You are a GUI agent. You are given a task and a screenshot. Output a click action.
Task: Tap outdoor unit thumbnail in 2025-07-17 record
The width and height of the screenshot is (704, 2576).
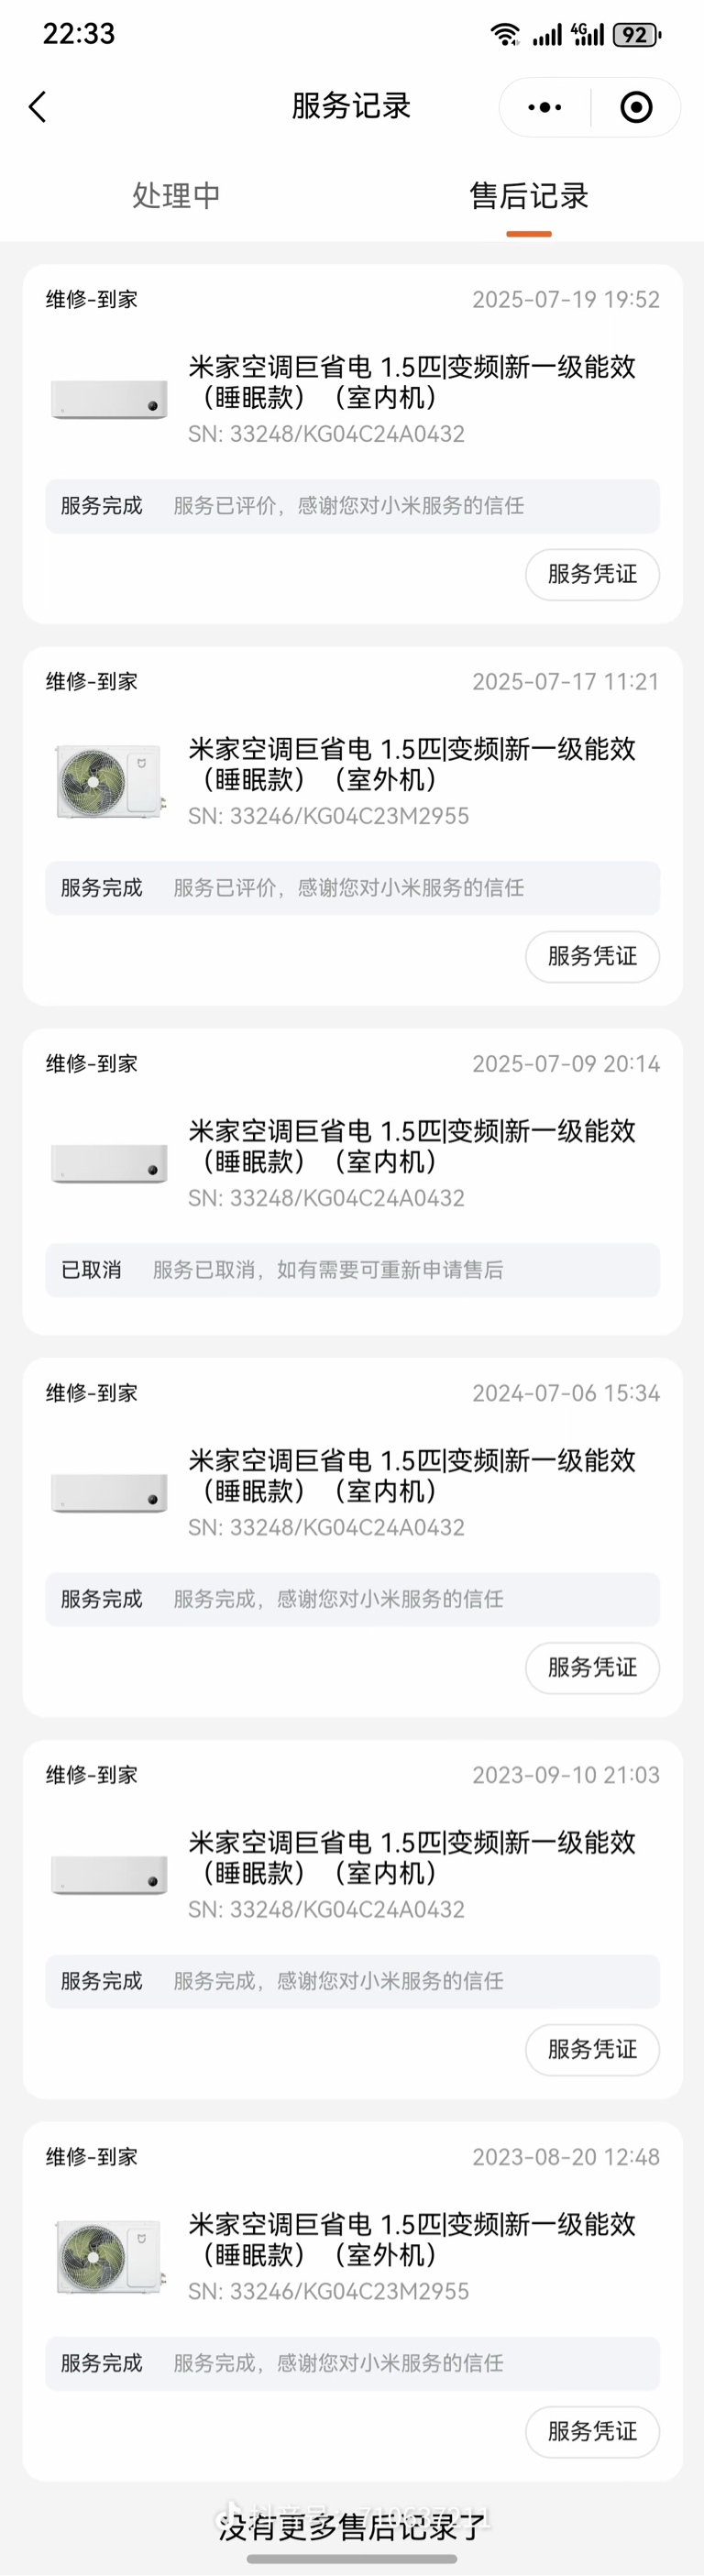click(109, 781)
